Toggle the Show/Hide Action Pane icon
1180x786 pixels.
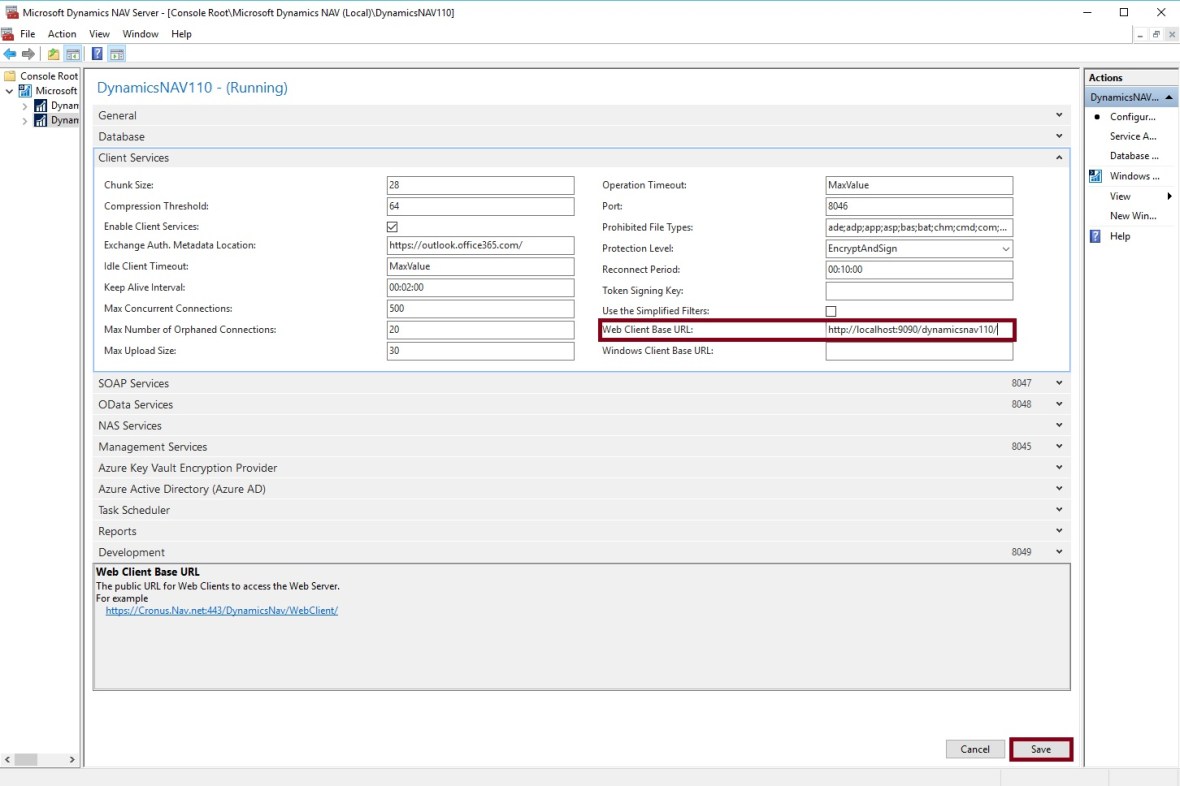click(117, 54)
